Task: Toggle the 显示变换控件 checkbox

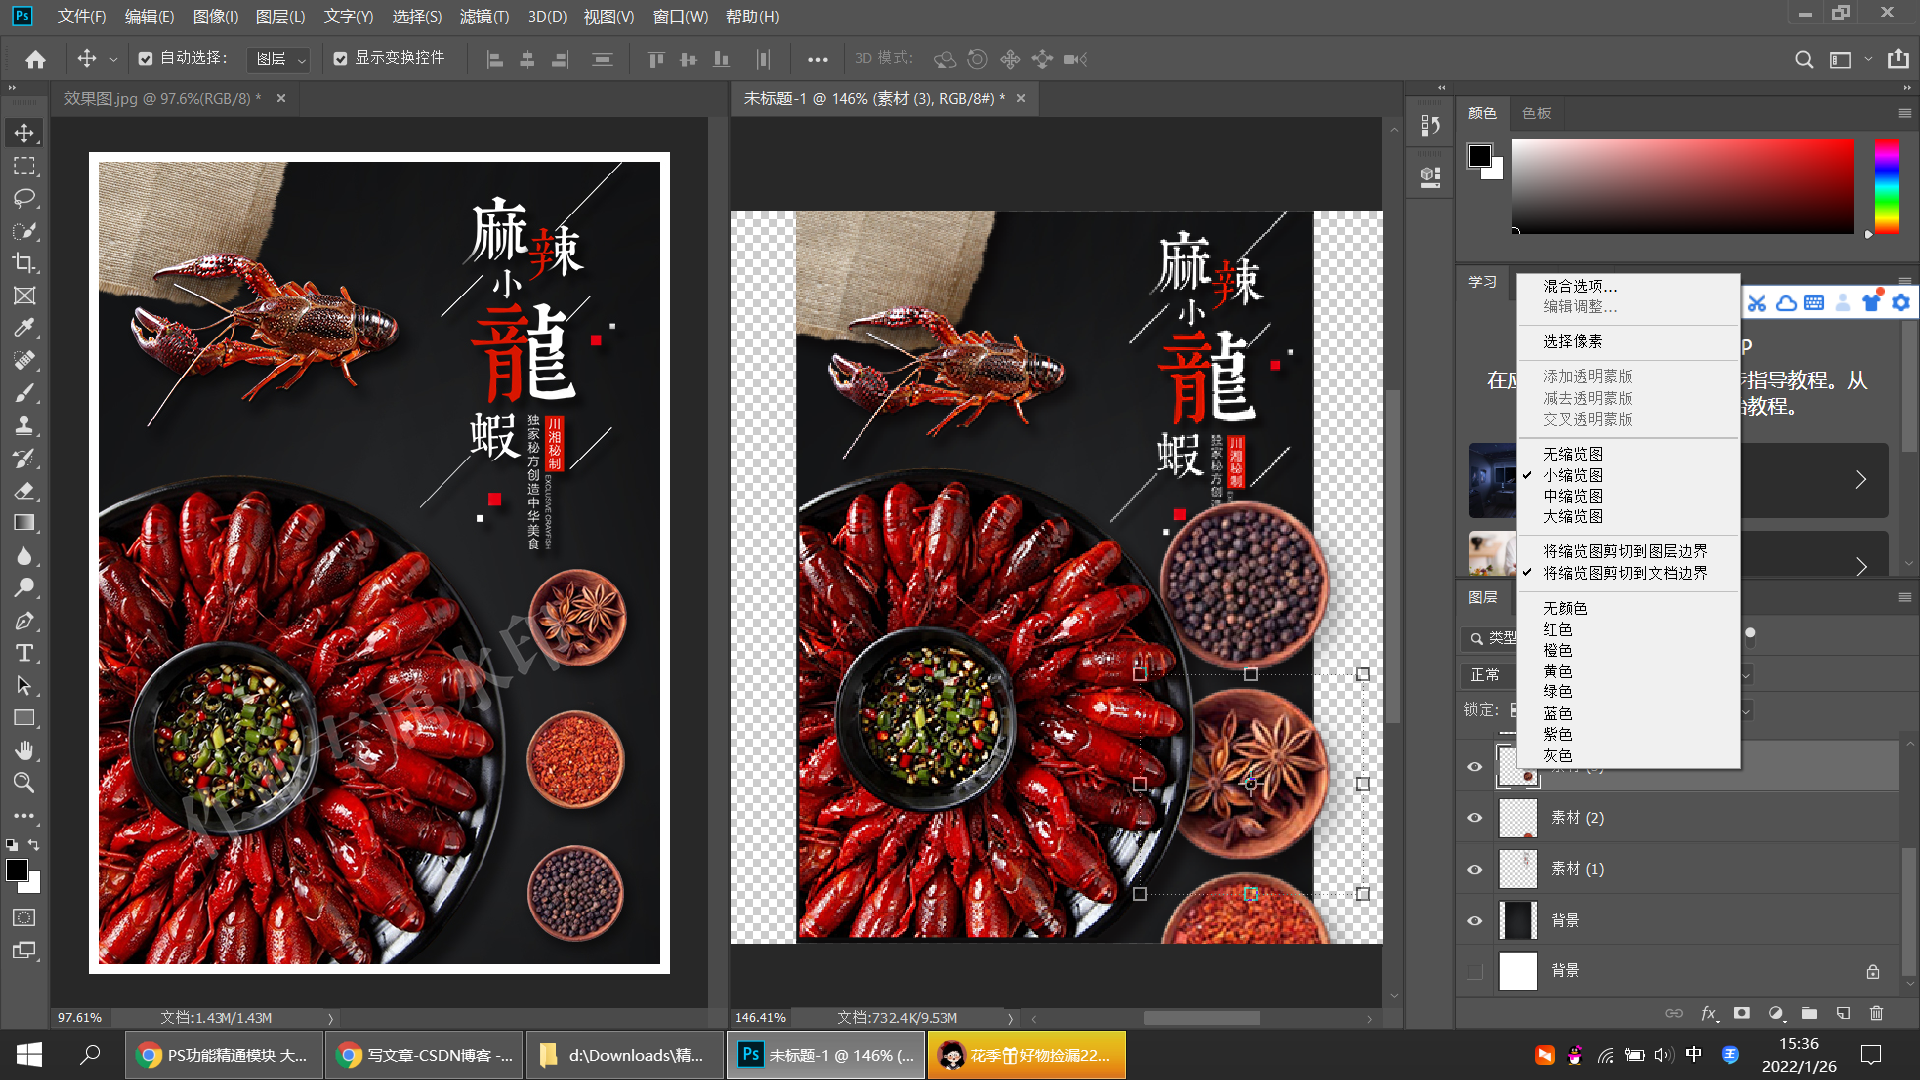Action: 341,59
